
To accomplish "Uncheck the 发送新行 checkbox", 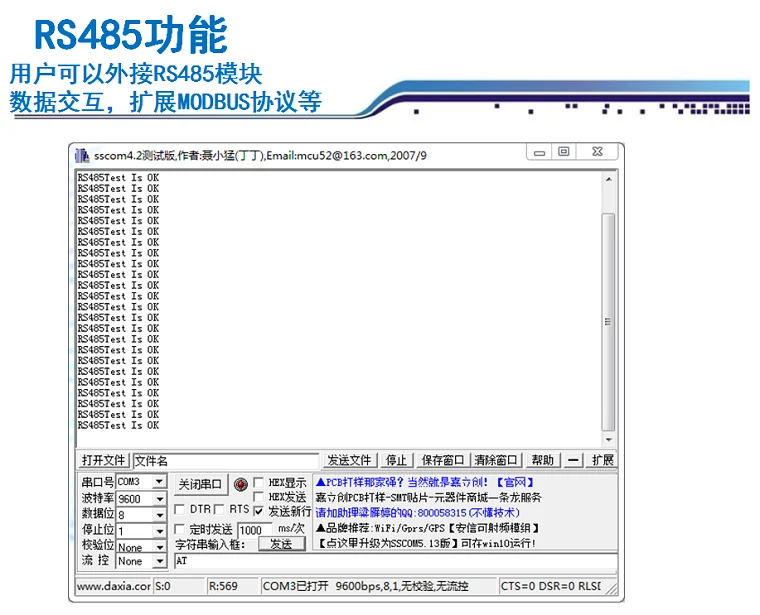I will 259,511.
